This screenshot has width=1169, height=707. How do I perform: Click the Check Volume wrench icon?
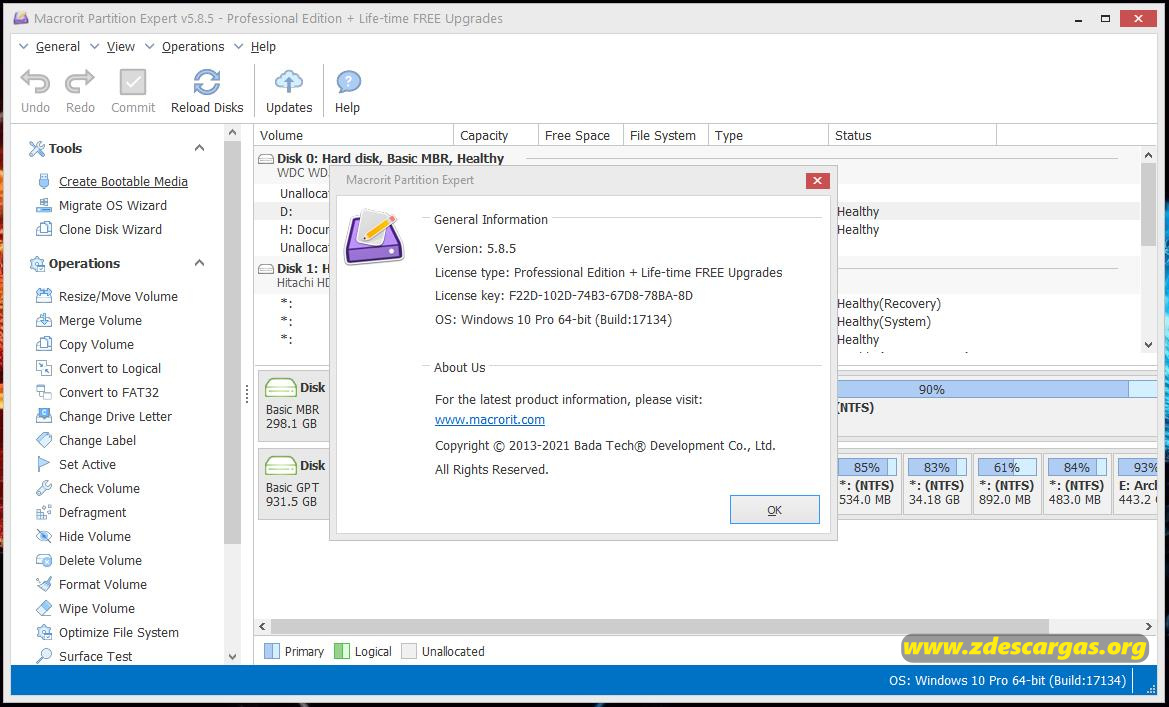pyautogui.click(x=45, y=488)
